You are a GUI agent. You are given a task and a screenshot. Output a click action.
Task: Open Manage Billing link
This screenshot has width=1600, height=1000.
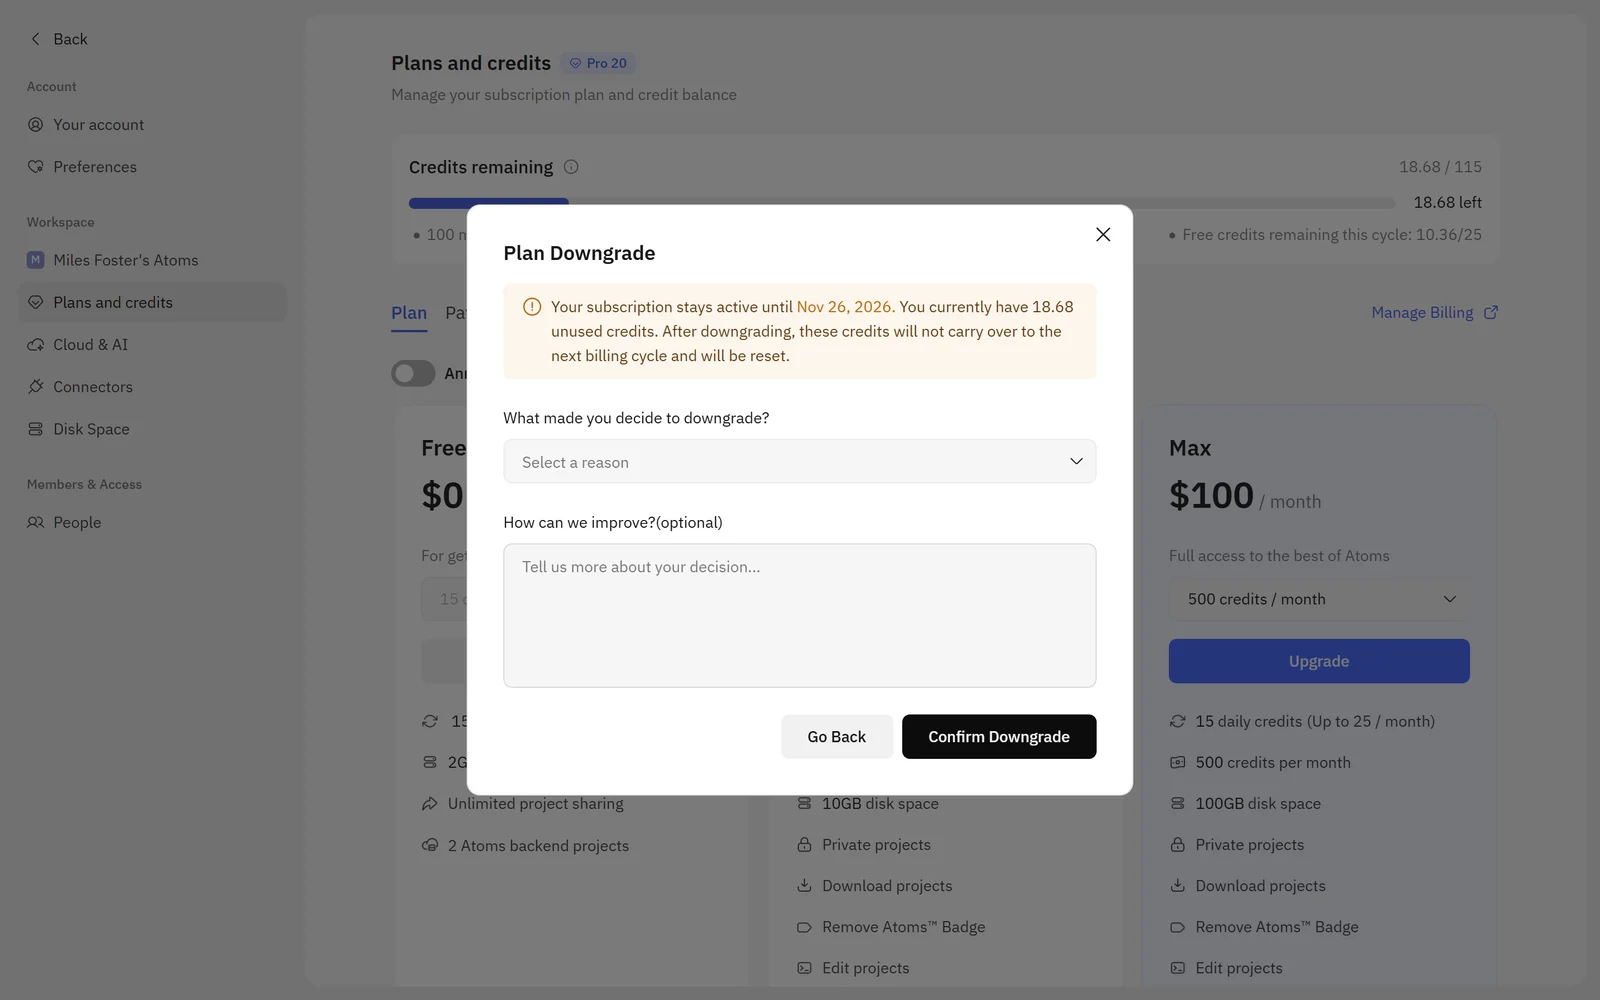pyautogui.click(x=1422, y=313)
